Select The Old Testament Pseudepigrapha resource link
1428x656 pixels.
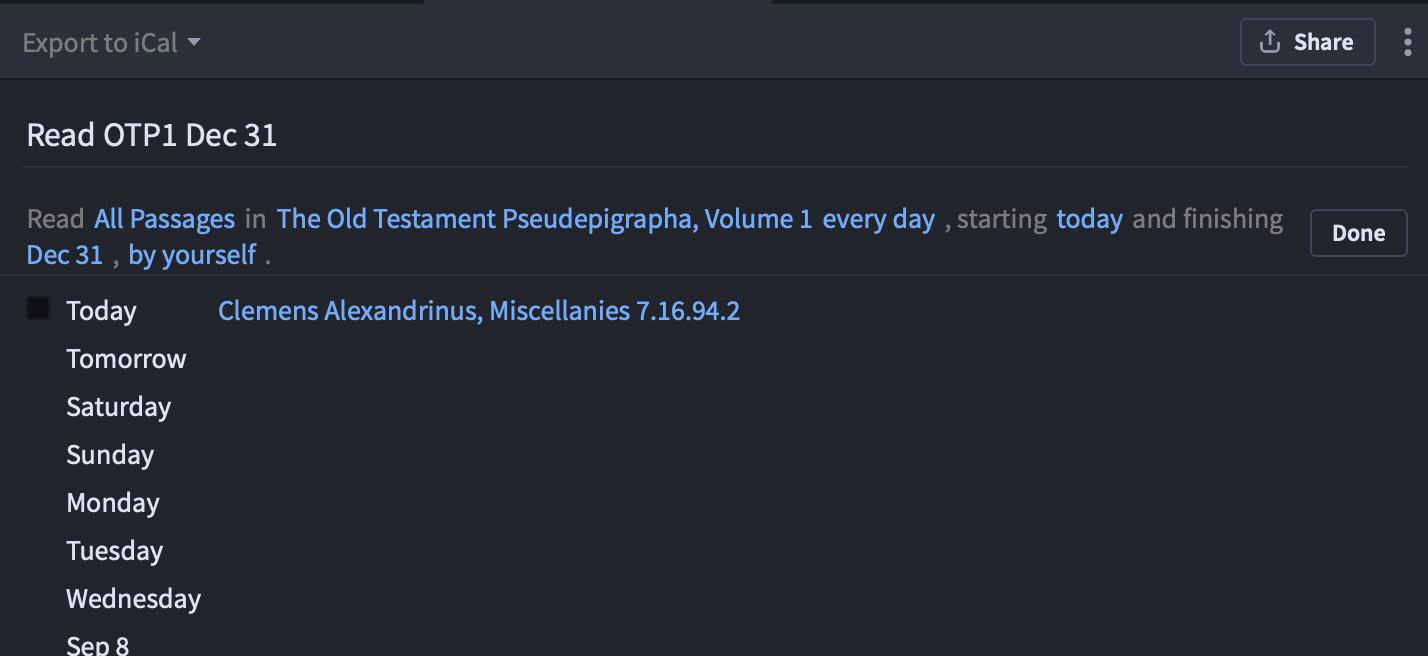tap(544, 219)
